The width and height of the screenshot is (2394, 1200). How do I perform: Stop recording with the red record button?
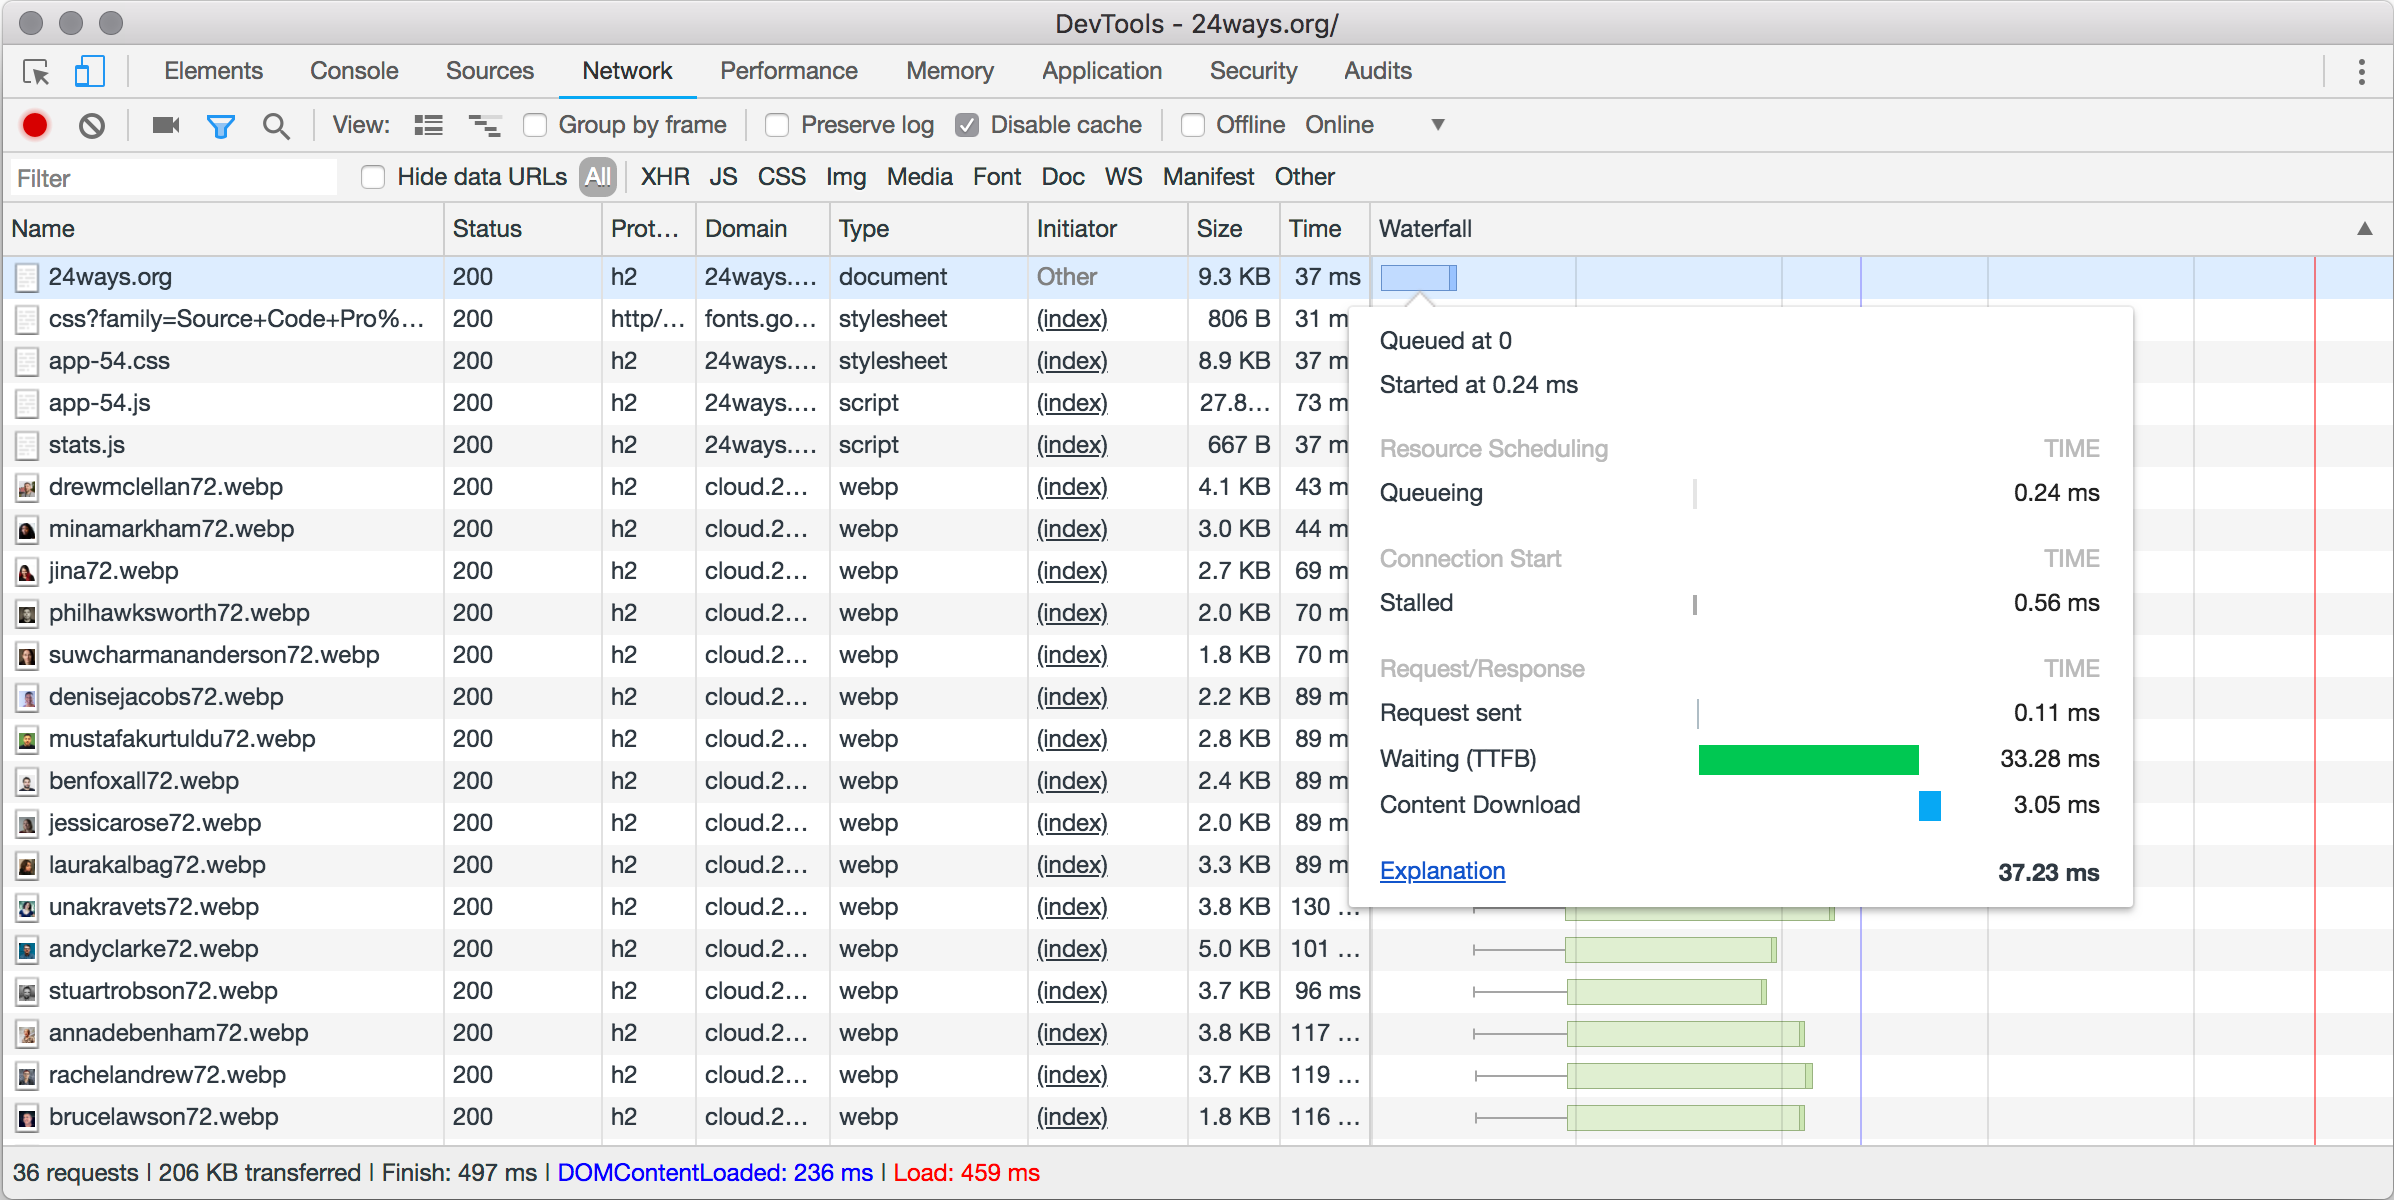click(35, 125)
